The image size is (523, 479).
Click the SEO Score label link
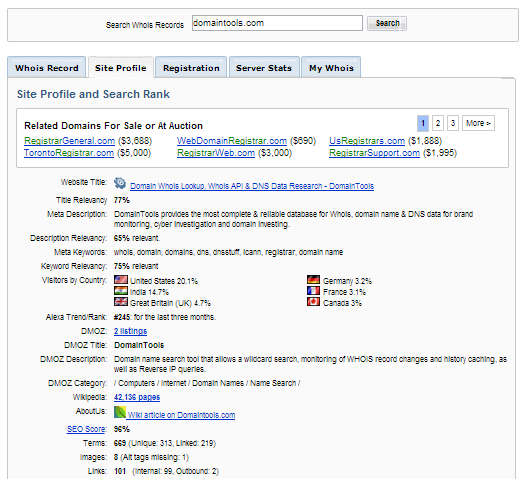coord(86,429)
